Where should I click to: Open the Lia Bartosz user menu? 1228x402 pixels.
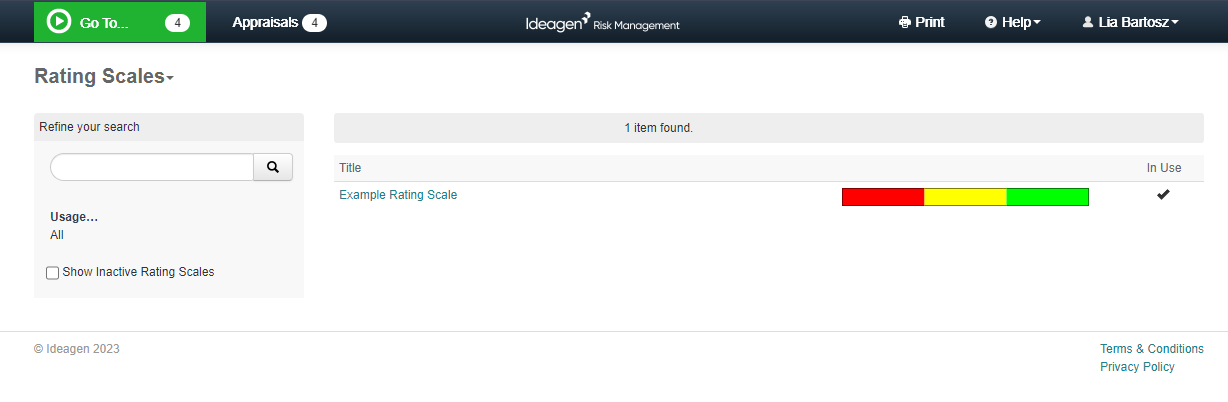1130,22
